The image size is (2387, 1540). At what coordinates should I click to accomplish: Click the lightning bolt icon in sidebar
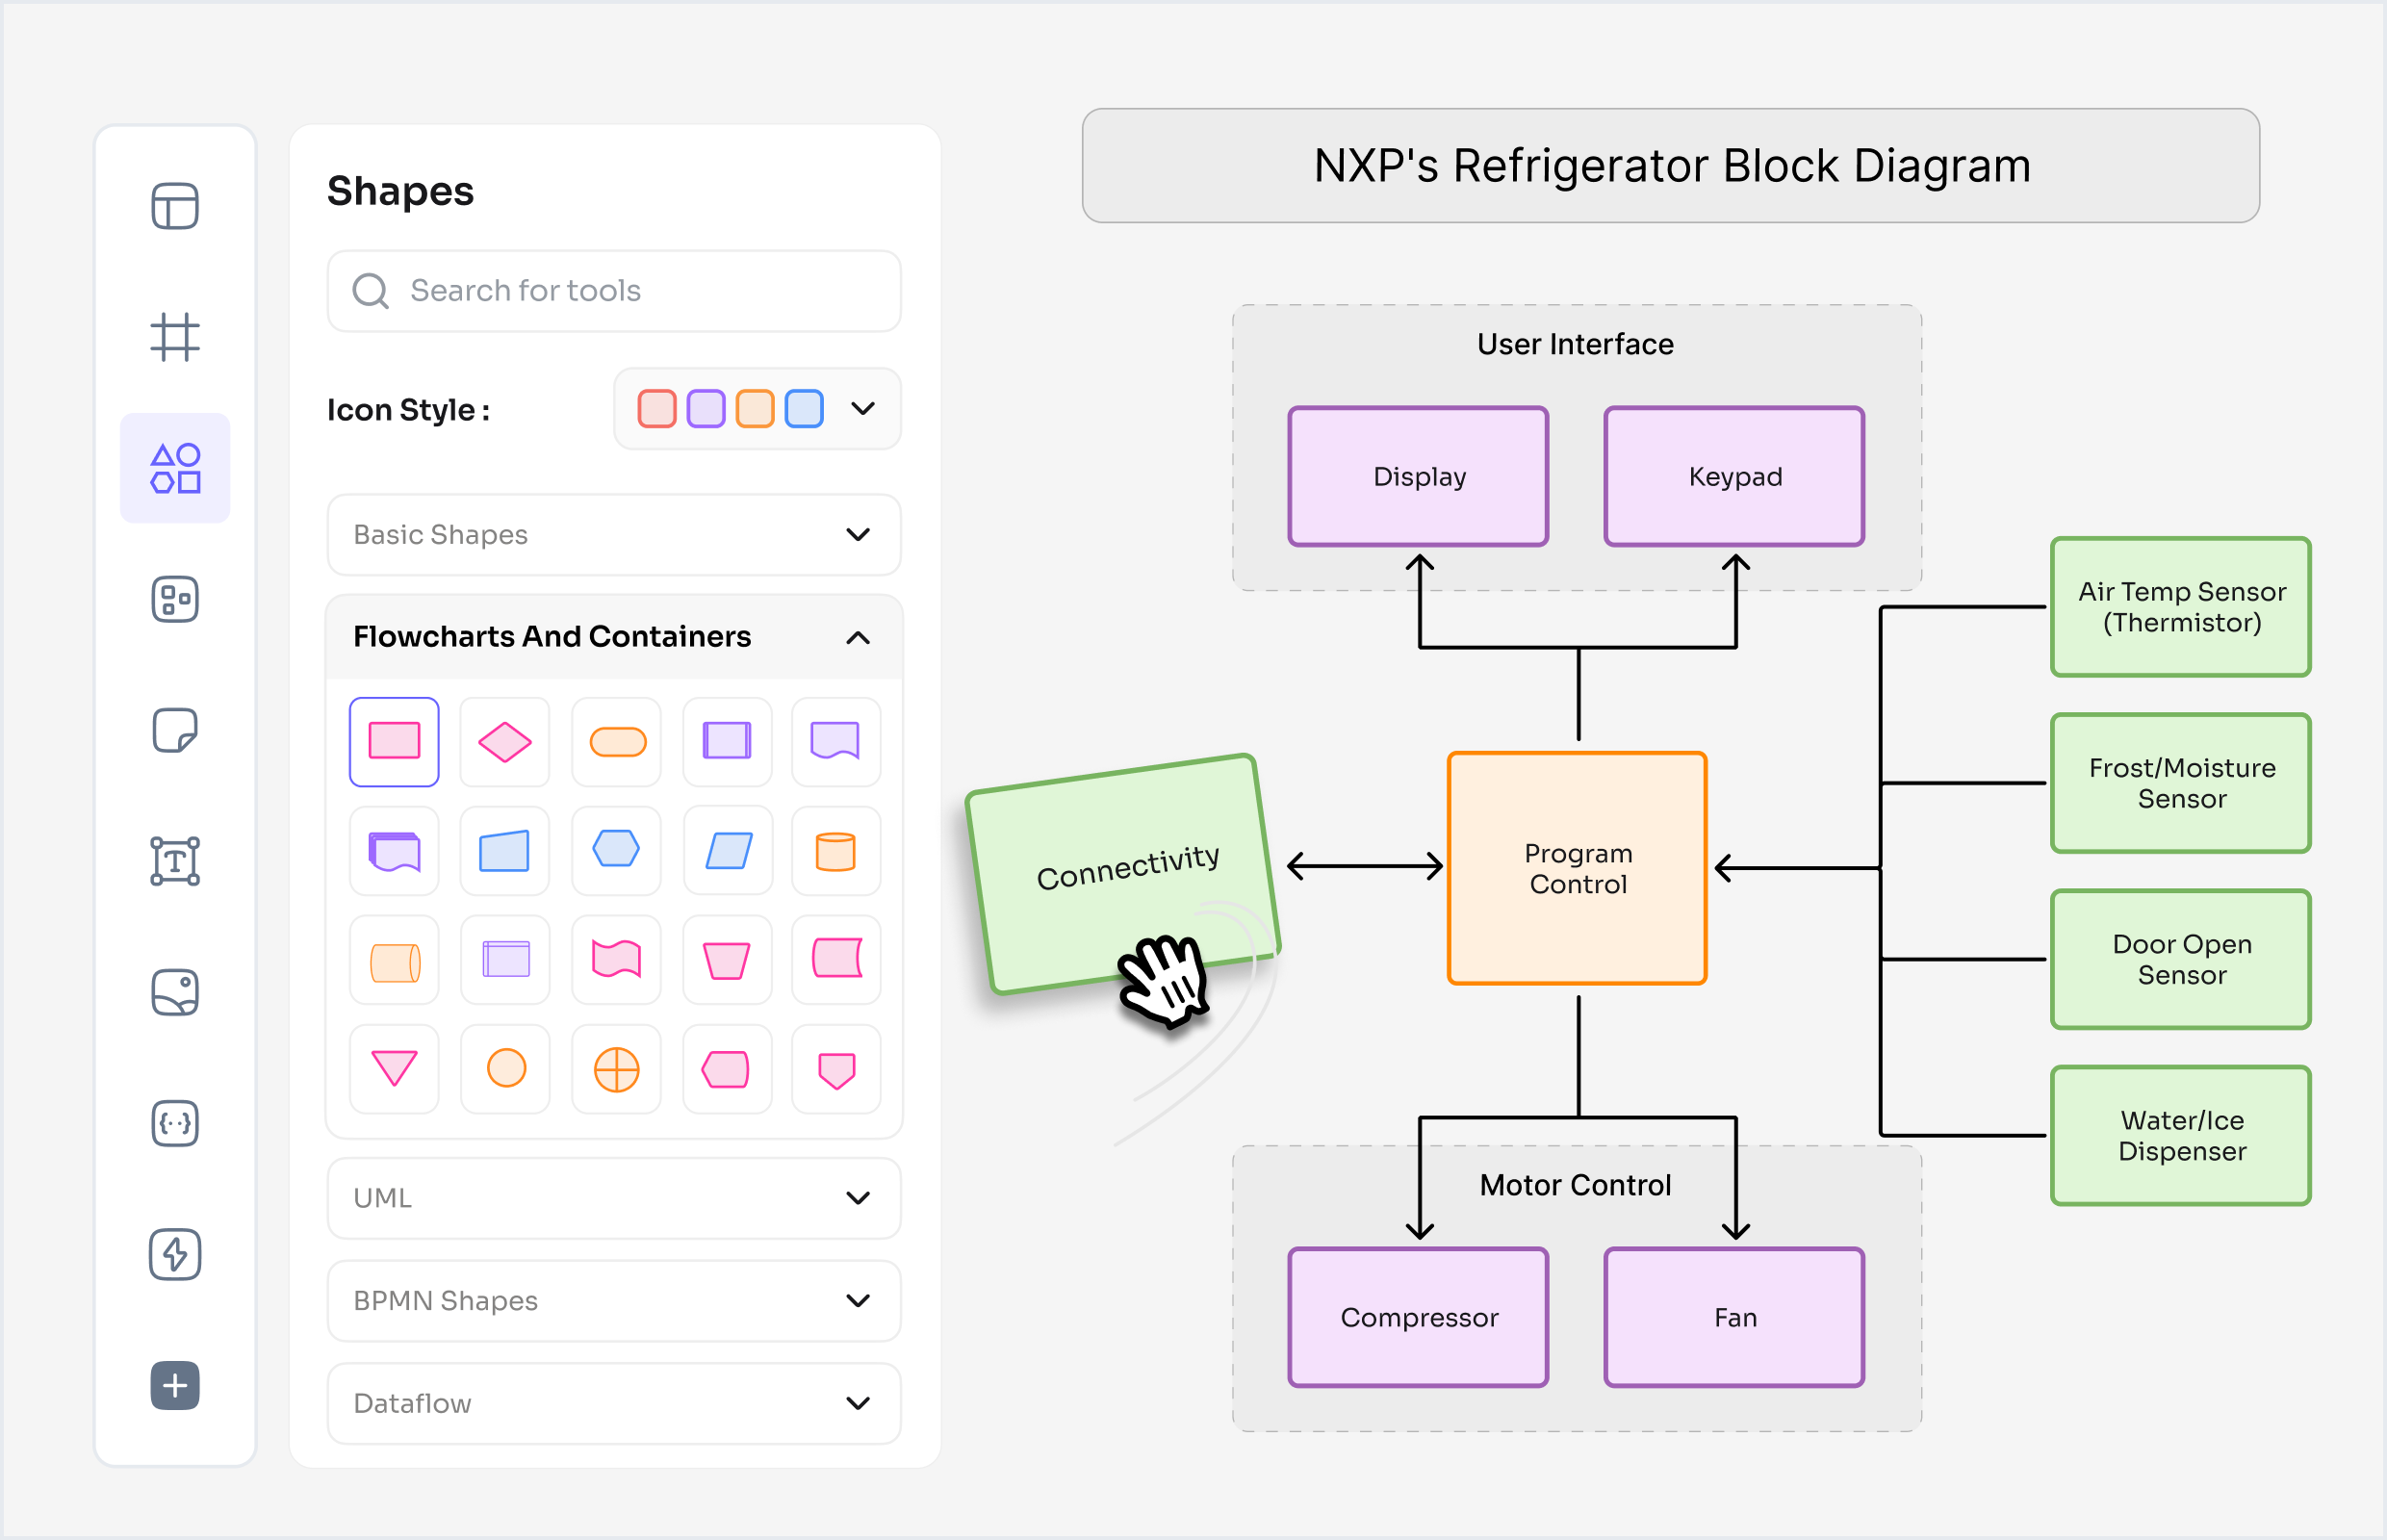tap(175, 1254)
